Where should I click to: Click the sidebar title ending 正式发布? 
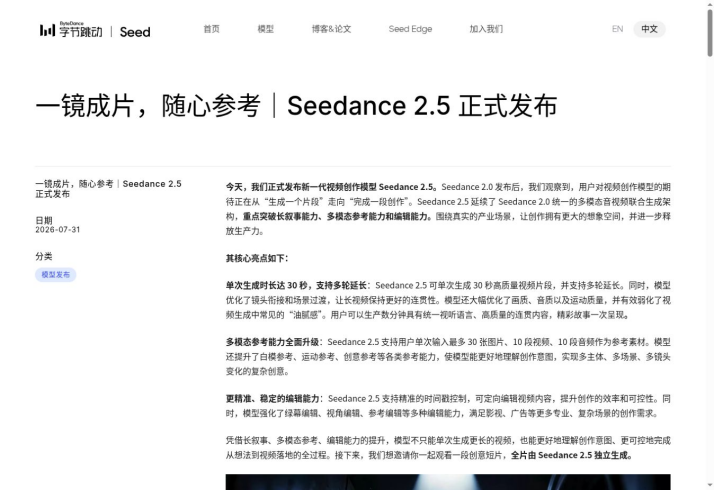[x=108, y=189]
